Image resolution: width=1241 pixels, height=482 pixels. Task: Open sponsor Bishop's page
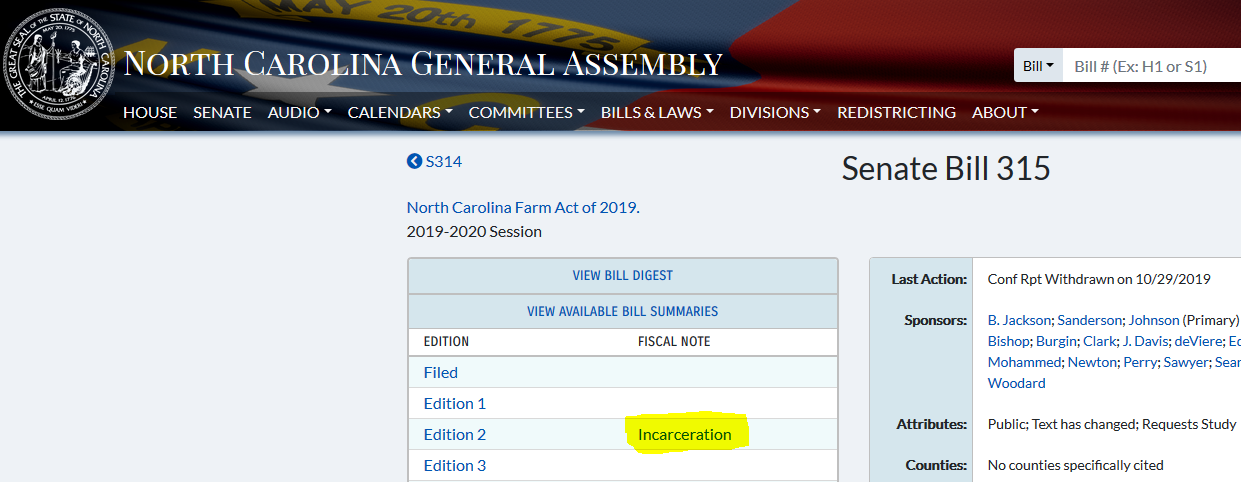coord(1008,341)
